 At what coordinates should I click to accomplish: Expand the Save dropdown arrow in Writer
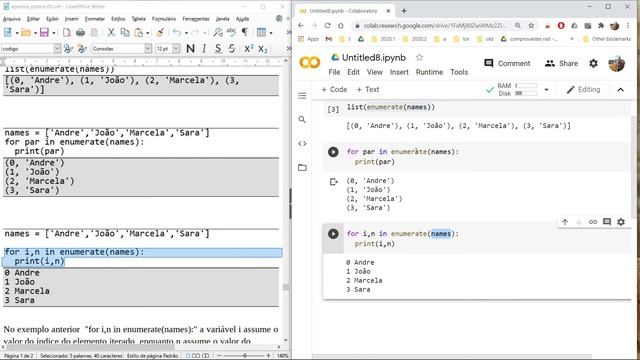tap(53, 33)
